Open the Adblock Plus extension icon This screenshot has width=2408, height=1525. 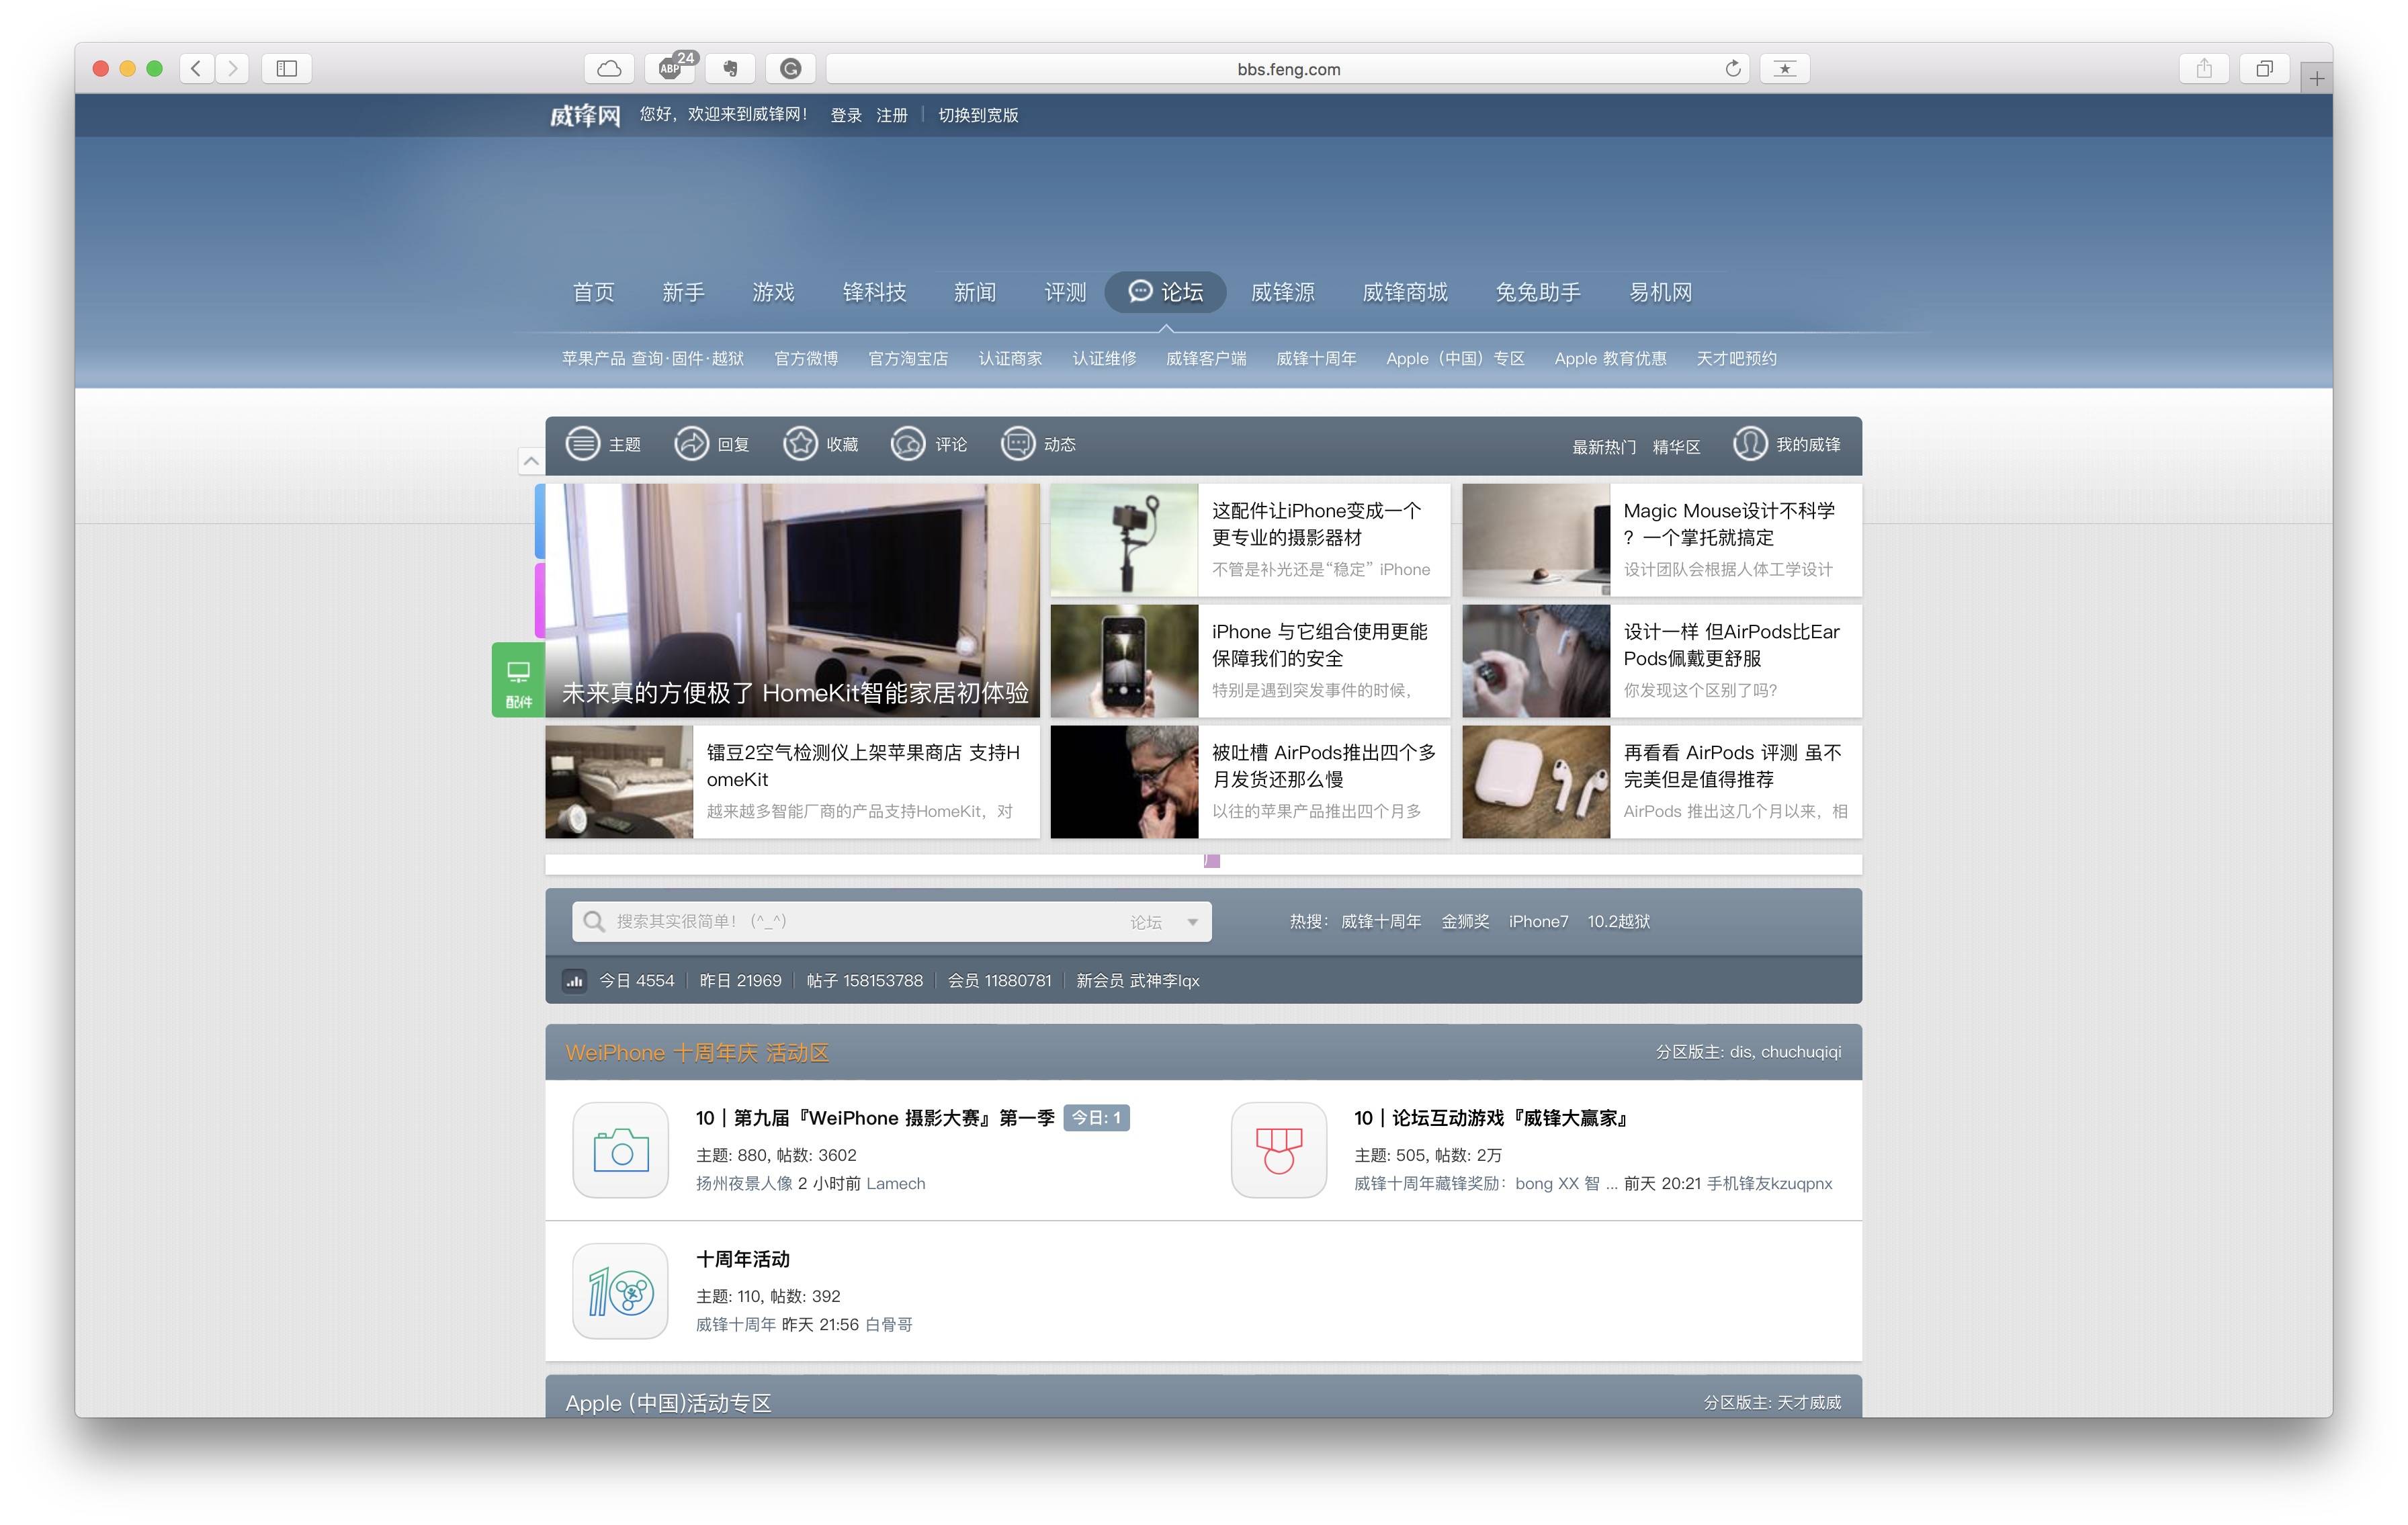(670, 68)
